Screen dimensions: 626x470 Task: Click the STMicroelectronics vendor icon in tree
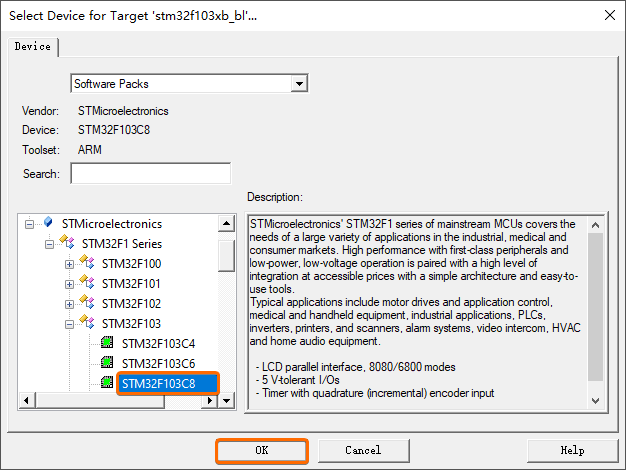pyautogui.click(x=48, y=222)
